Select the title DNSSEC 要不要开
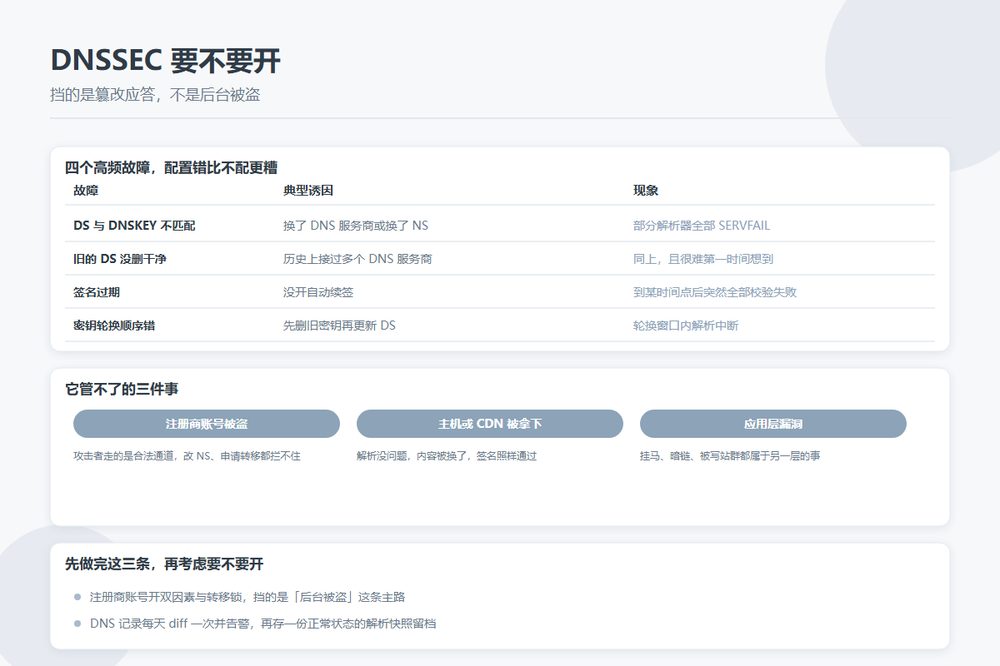 (x=165, y=61)
